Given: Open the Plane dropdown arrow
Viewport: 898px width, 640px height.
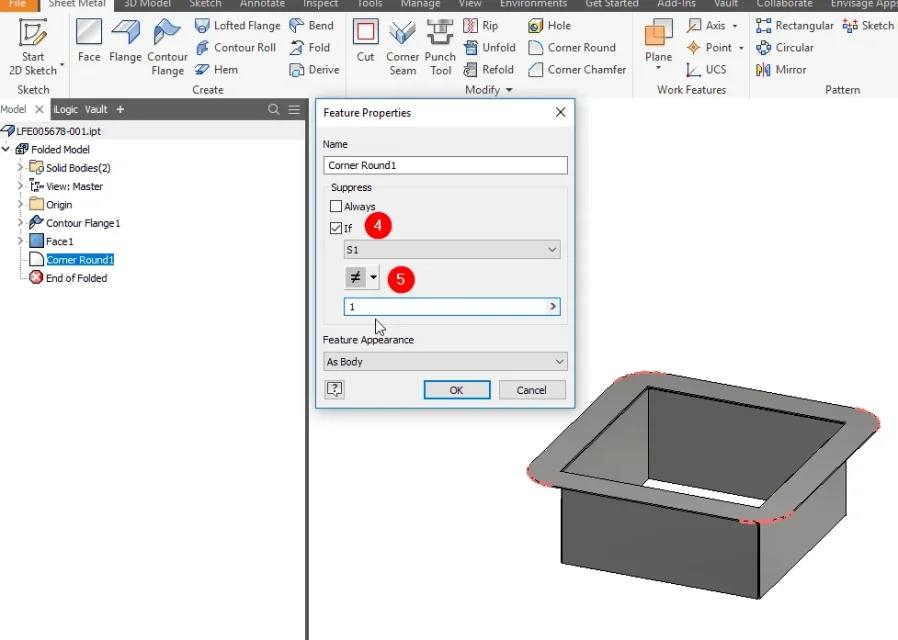Looking at the screenshot, I should (x=658, y=68).
